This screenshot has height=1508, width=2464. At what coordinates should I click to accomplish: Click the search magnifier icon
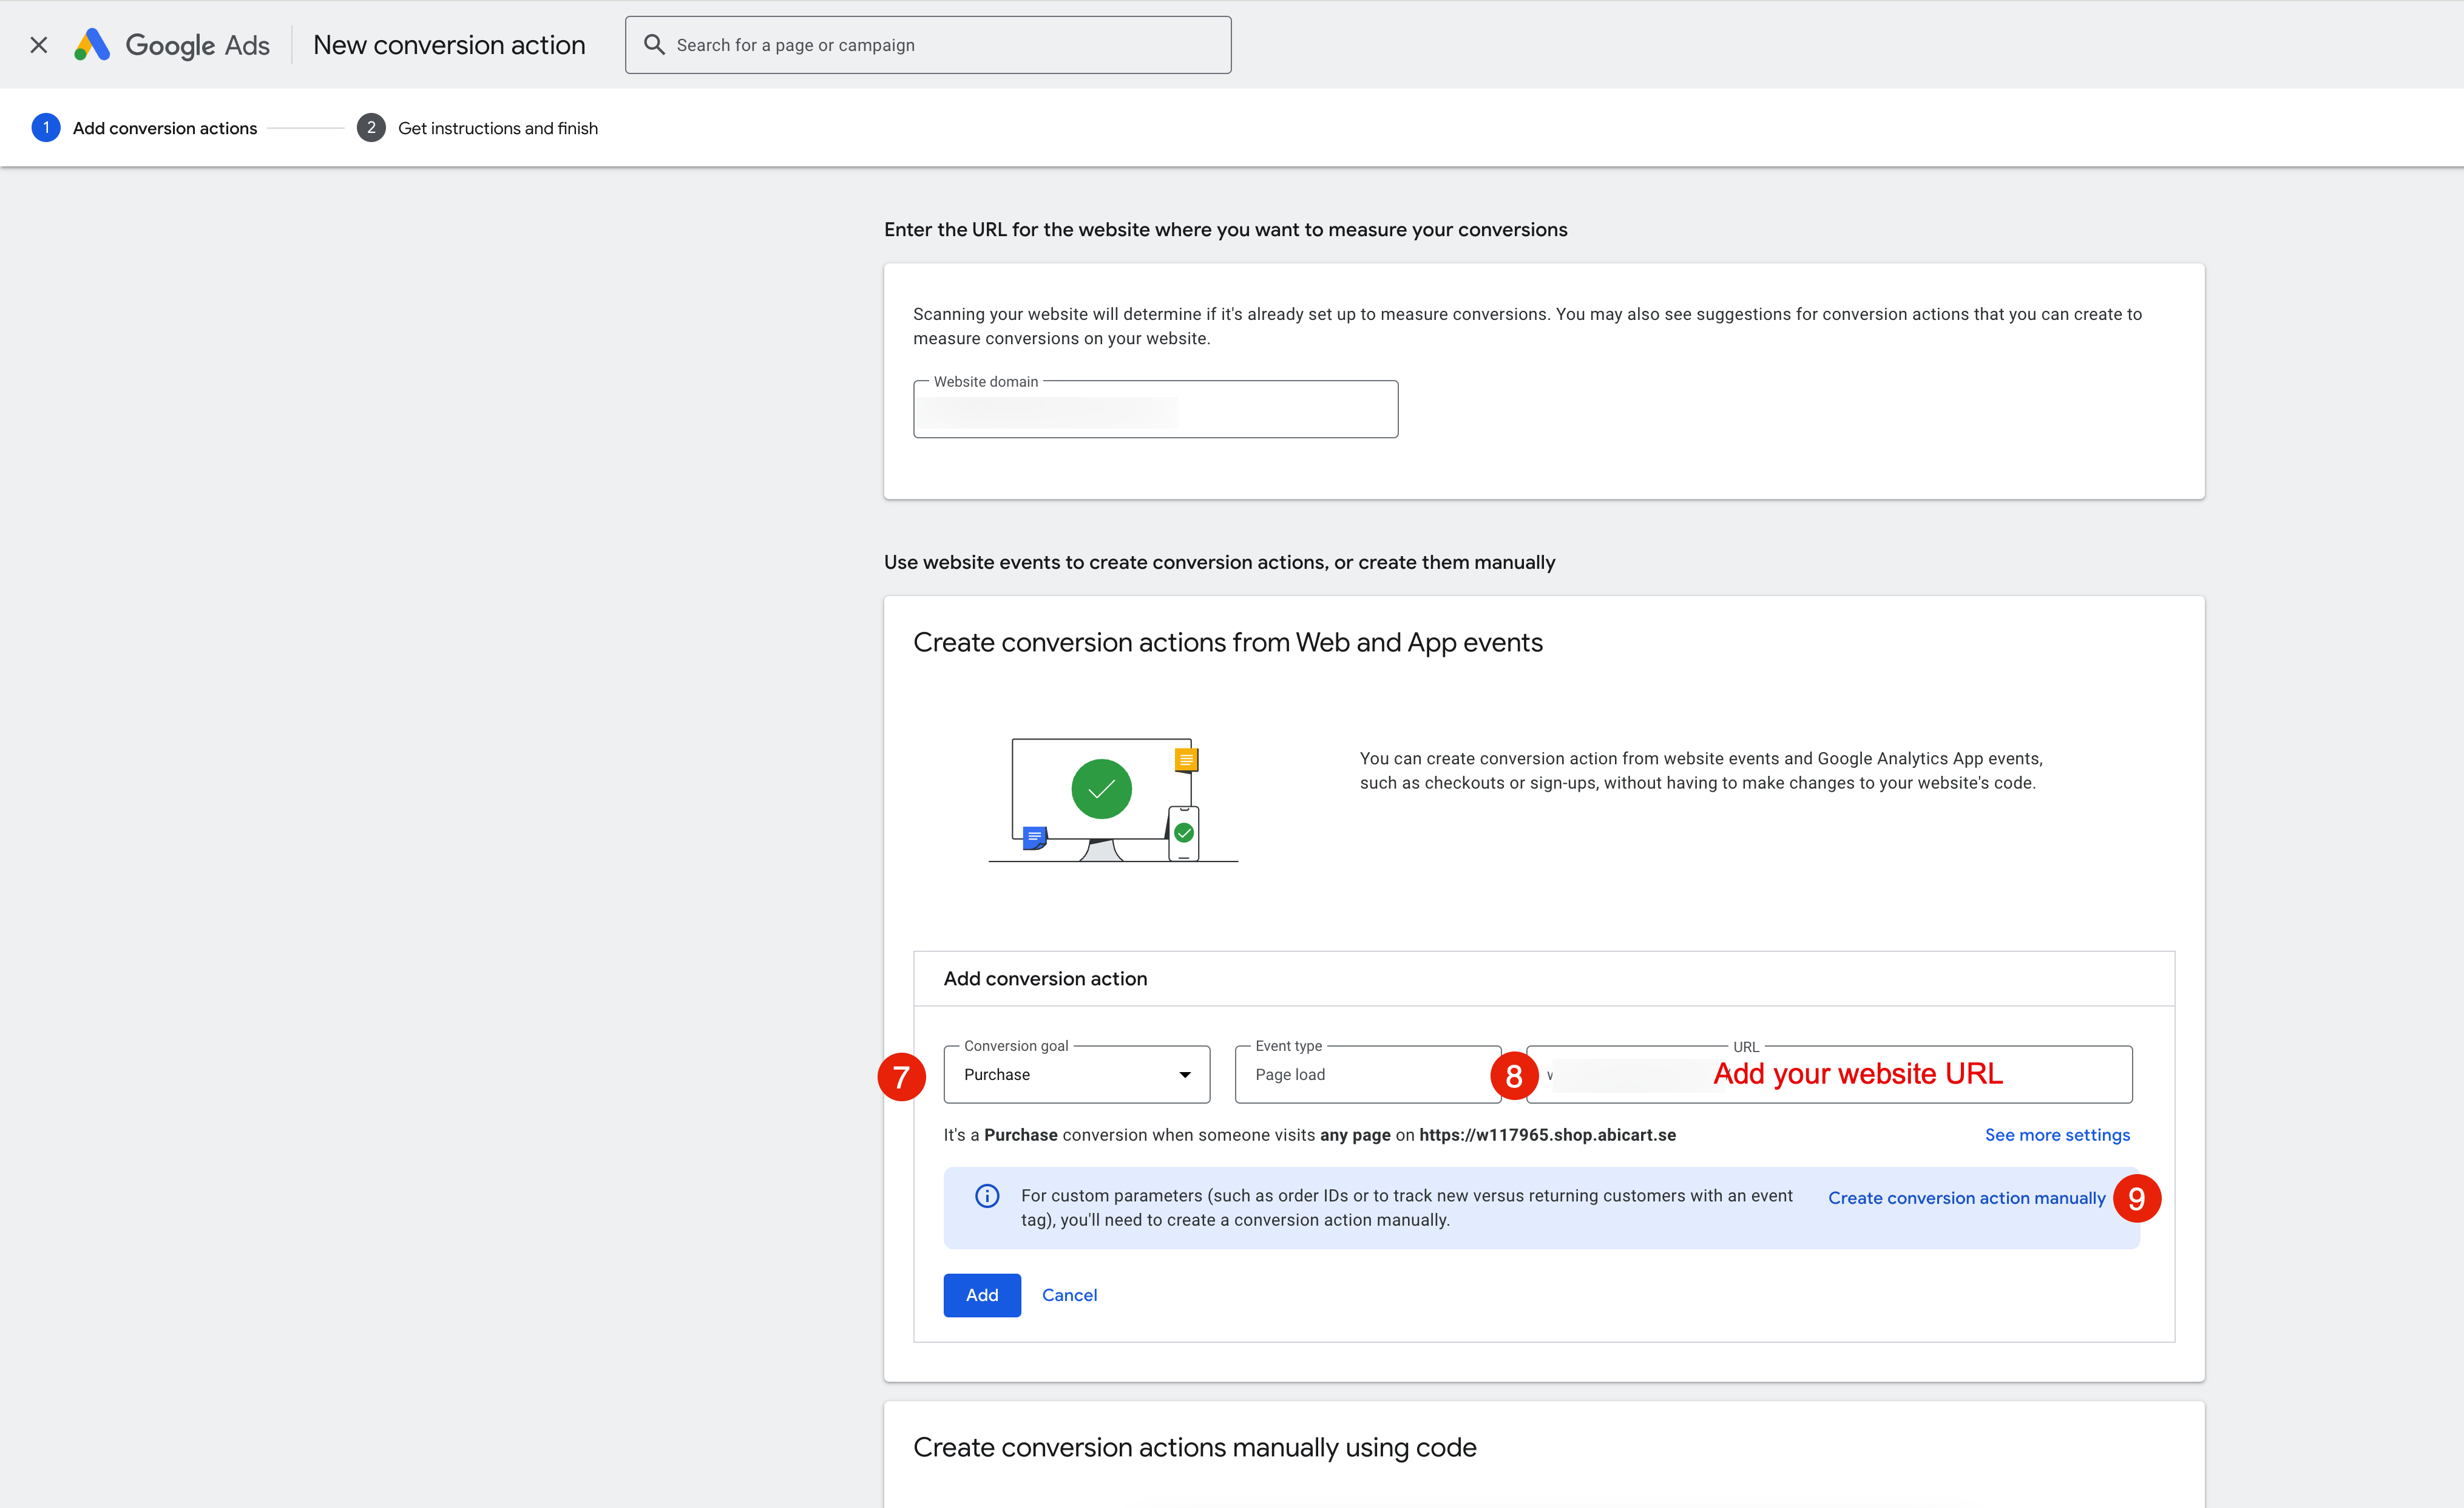[x=654, y=45]
